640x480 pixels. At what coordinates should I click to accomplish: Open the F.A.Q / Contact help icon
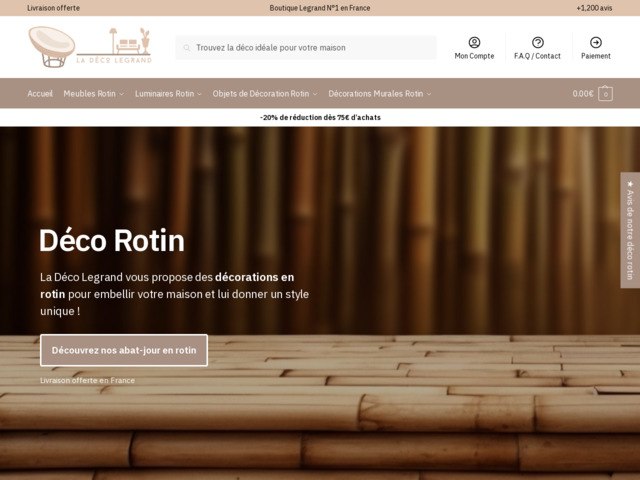point(537,42)
